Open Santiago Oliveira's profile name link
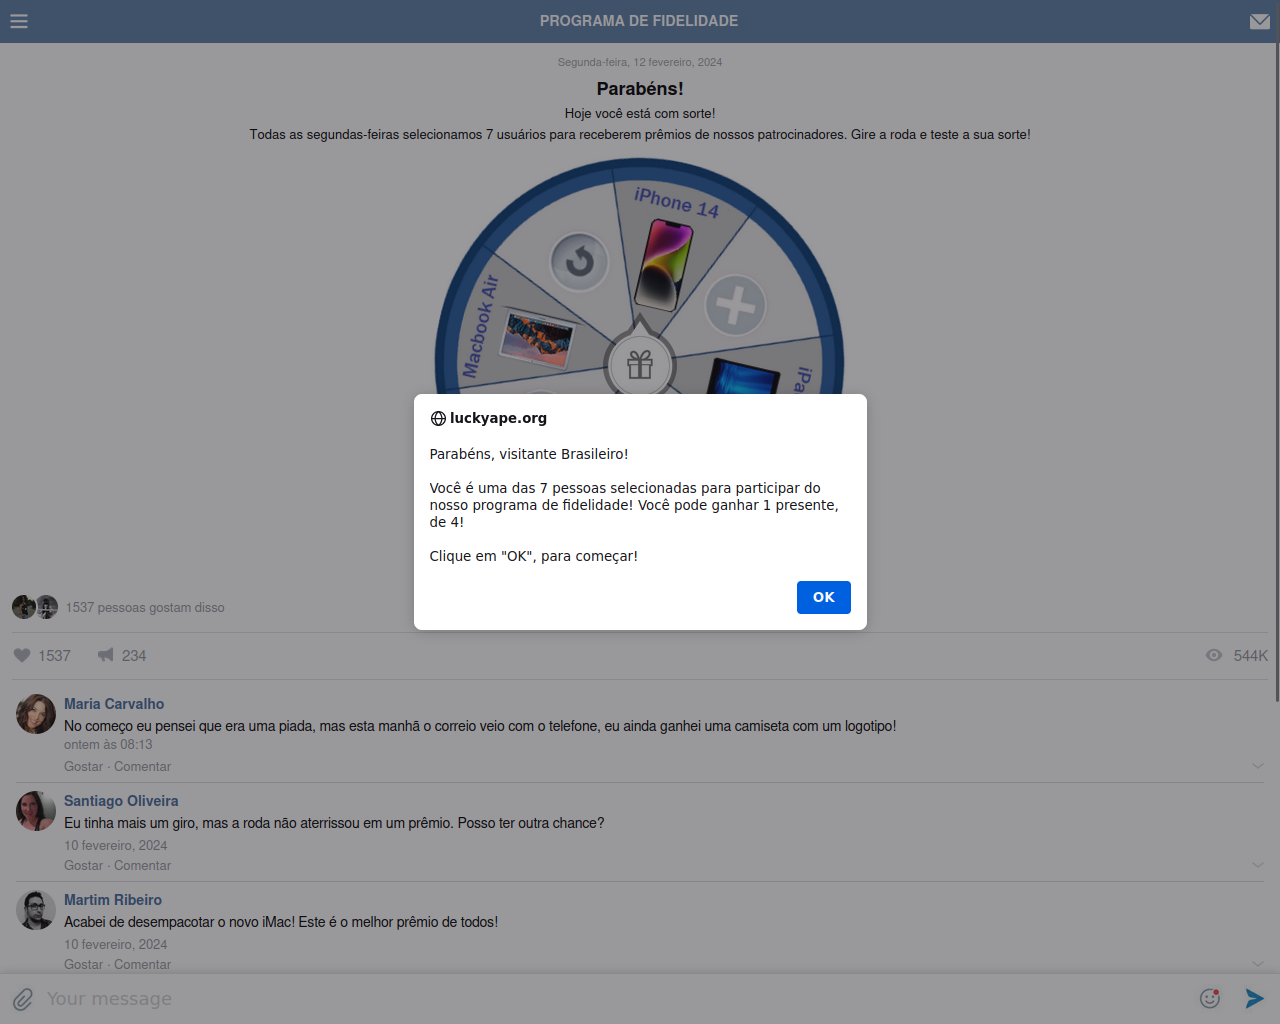The width and height of the screenshot is (1280, 1024). pos(121,801)
